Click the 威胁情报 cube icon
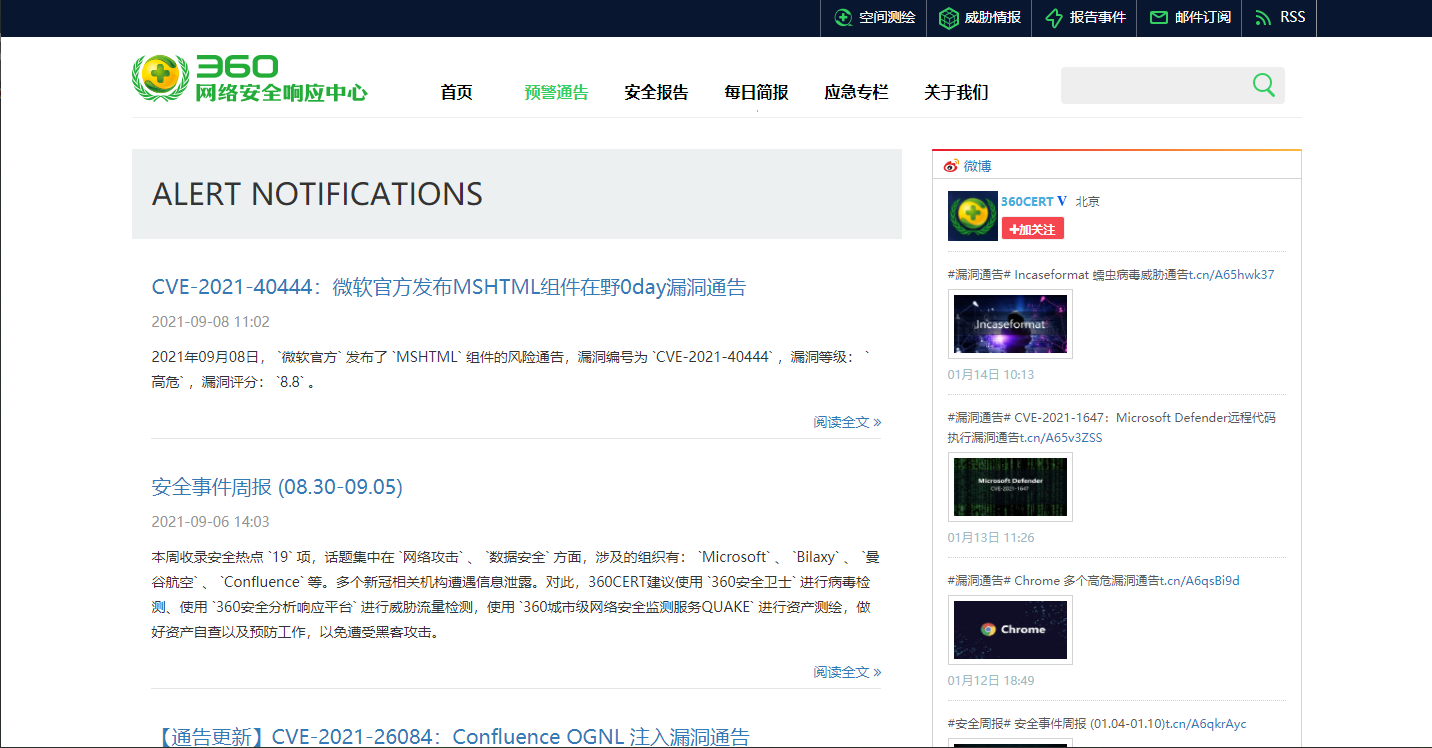Screen dimensions: 1432x748 (948, 17)
